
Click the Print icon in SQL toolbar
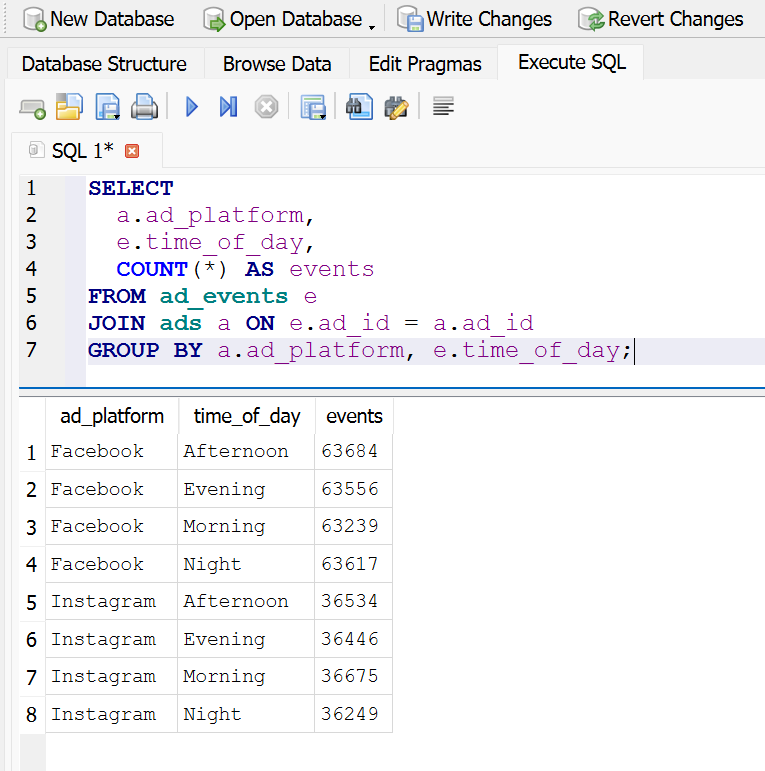point(145,107)
